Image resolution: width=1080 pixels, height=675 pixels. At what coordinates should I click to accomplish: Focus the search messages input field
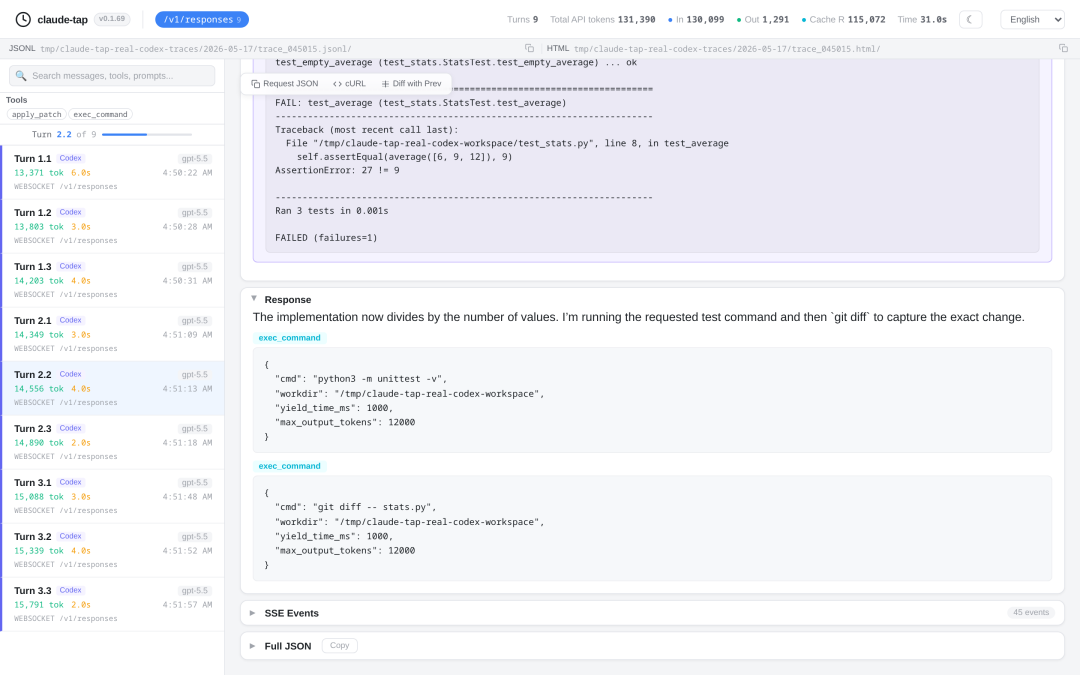click(112, 76)
